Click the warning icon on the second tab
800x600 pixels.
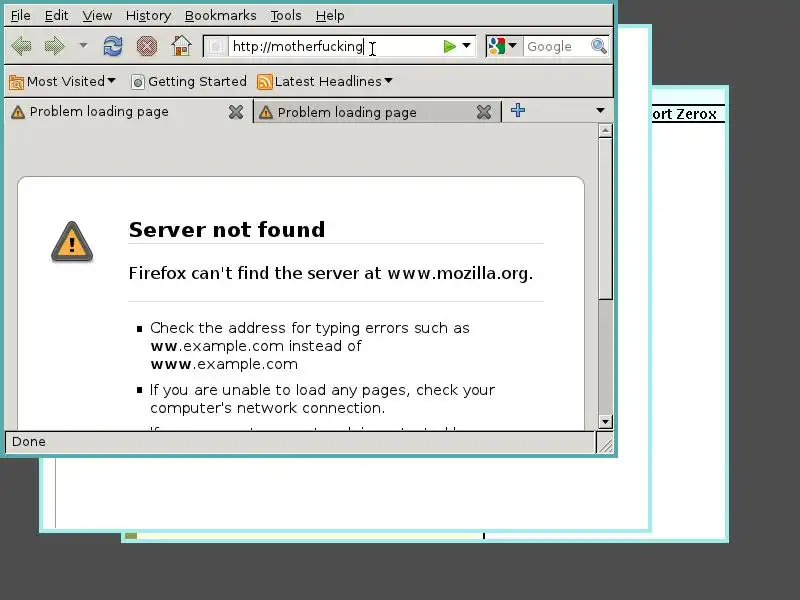[x=266, y=112]
